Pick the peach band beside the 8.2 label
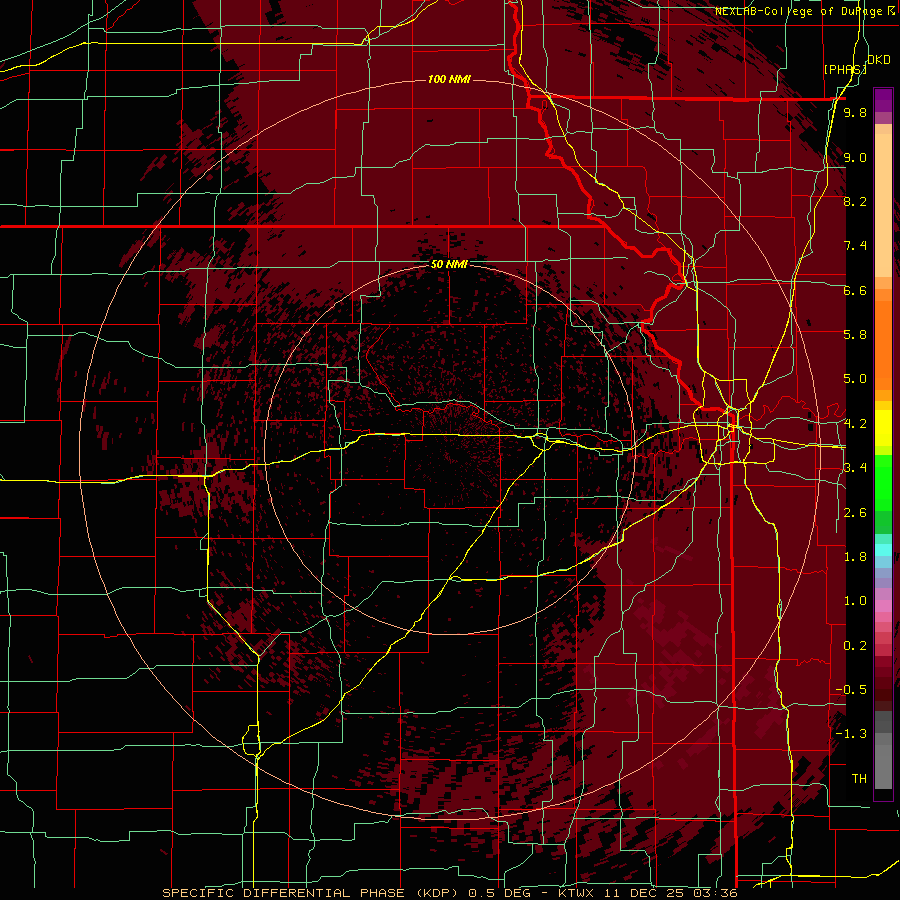 pos(883,204)
